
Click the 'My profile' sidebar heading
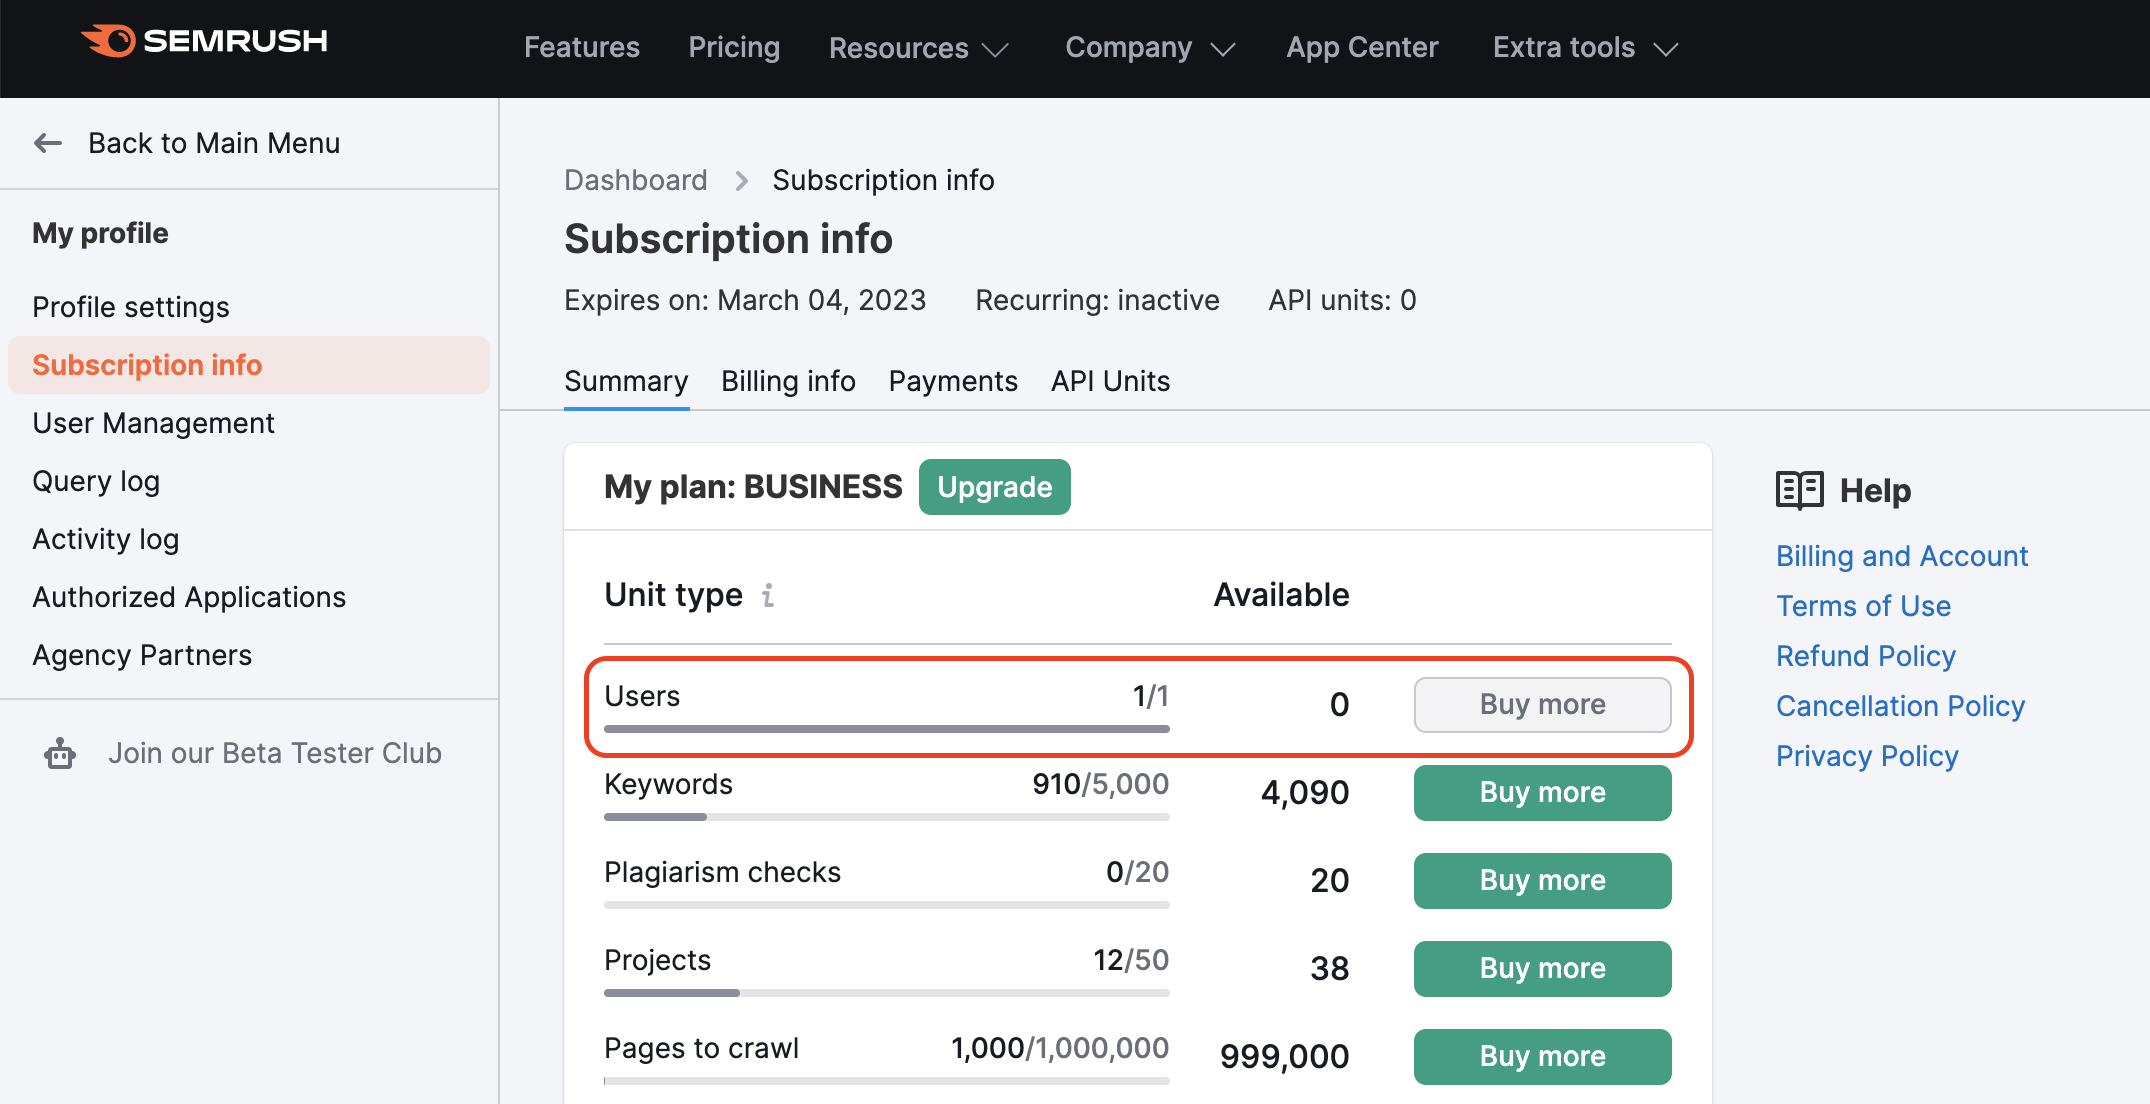point(100,233)
